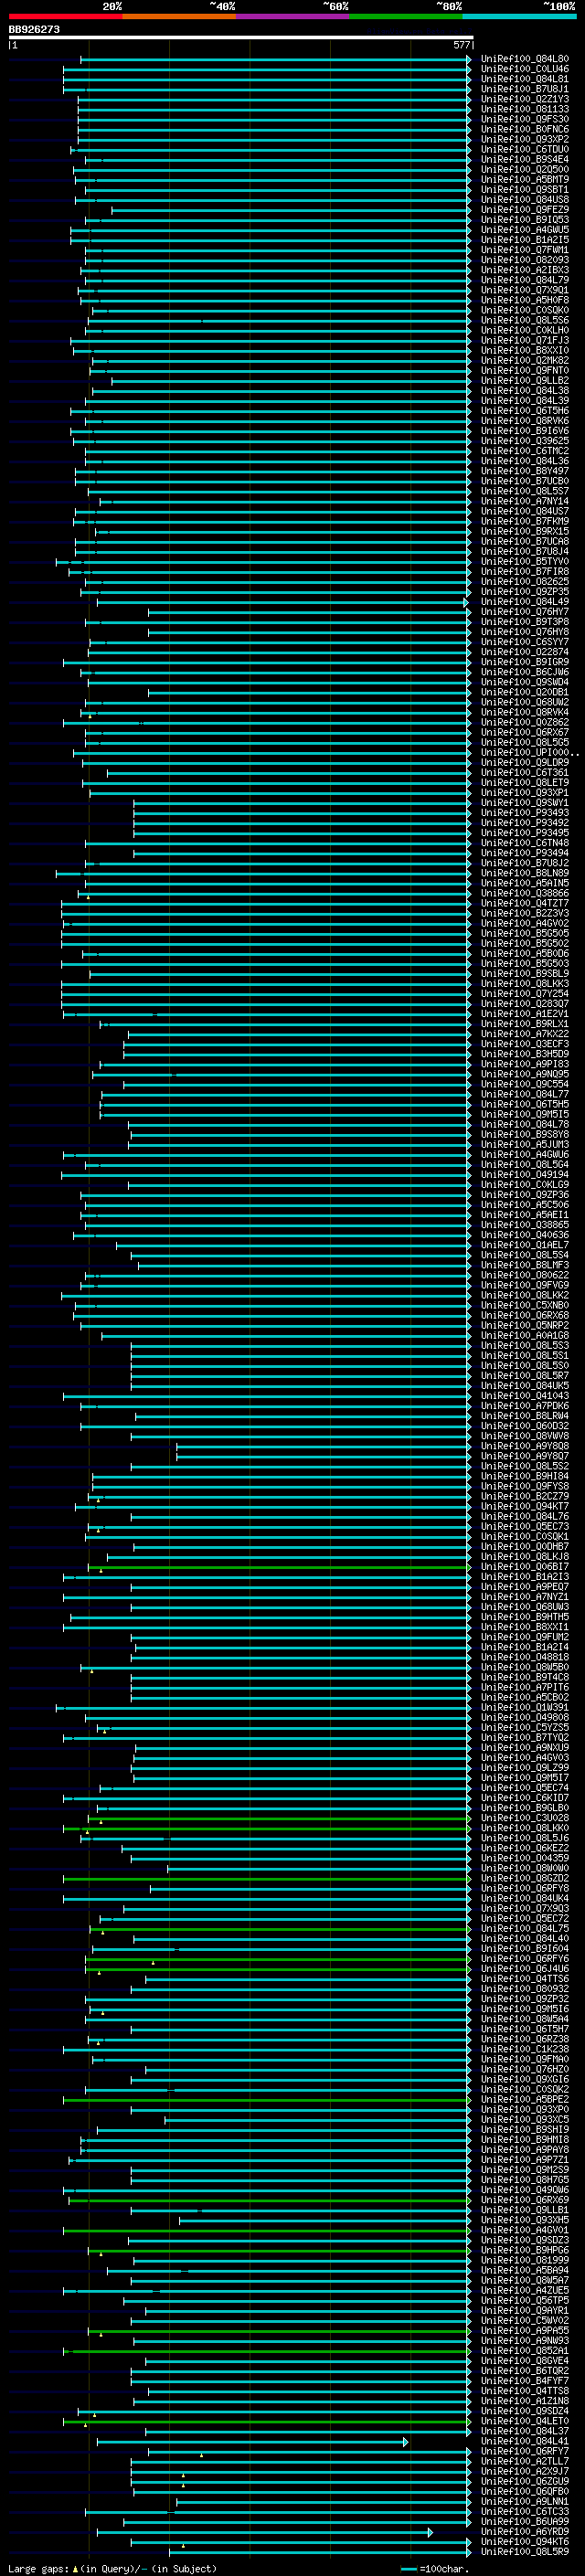Select hit UniRef100_Q93XP0
This screenshot has height=2576, width=585.
525,2110
